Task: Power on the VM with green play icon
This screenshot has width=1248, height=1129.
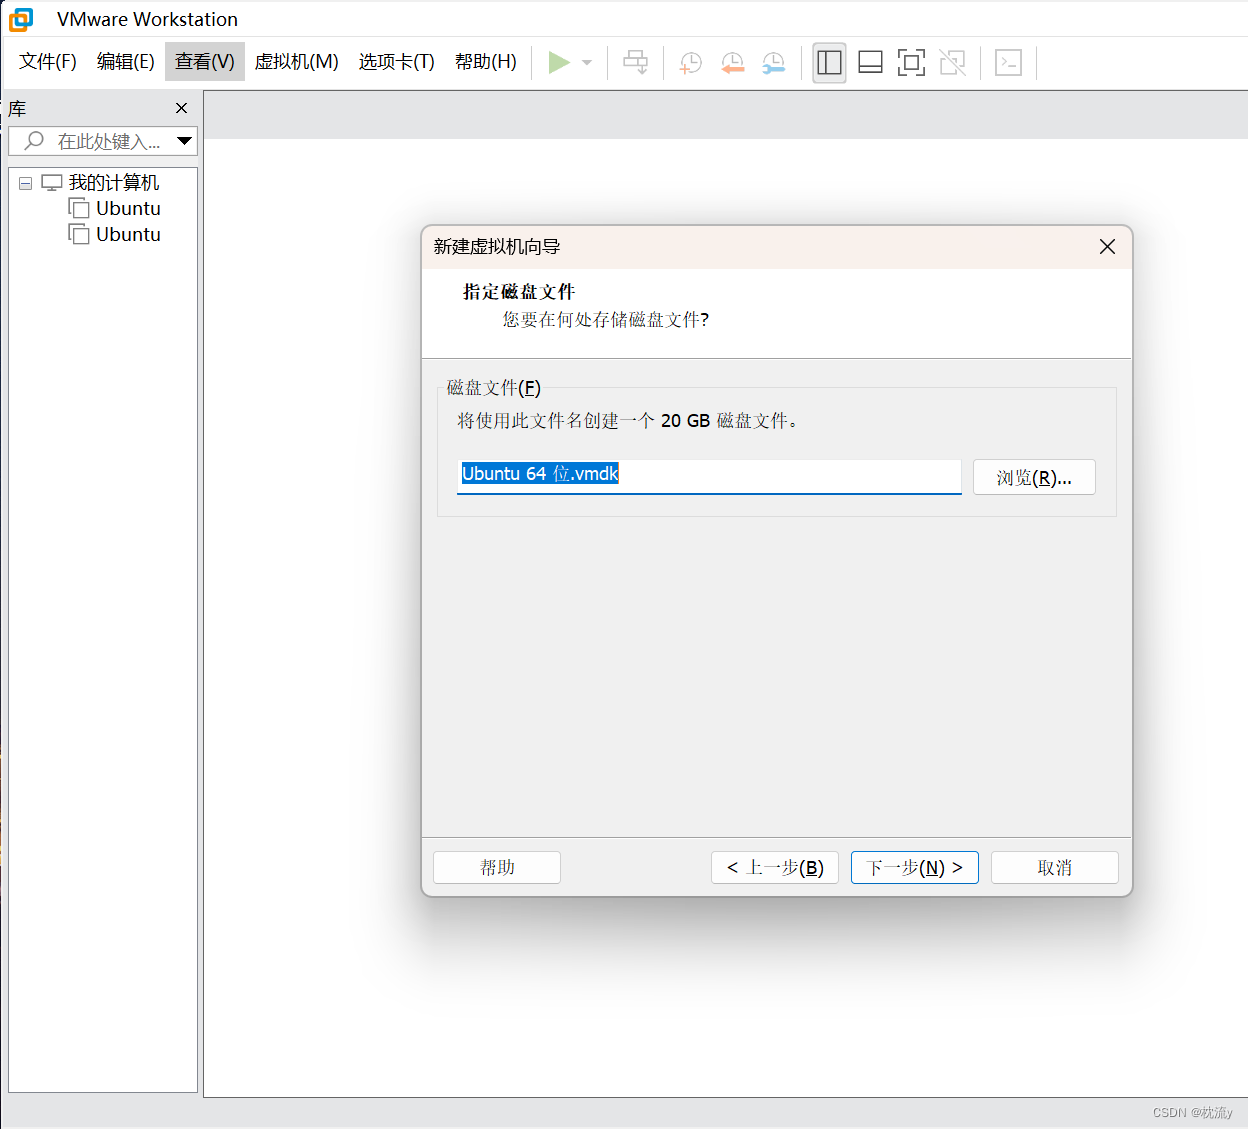Action: coord(559,62)
